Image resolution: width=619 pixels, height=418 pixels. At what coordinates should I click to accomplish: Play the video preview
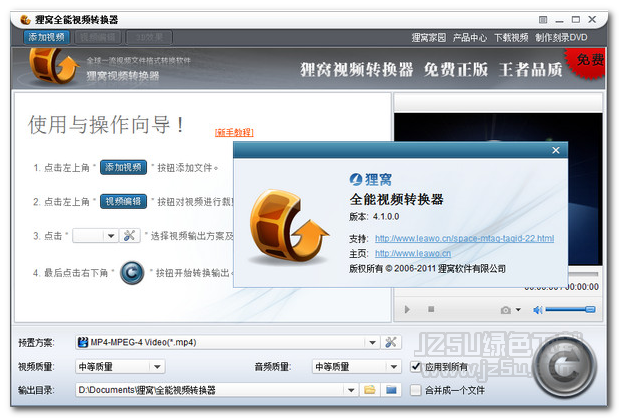tap(407, 309)
